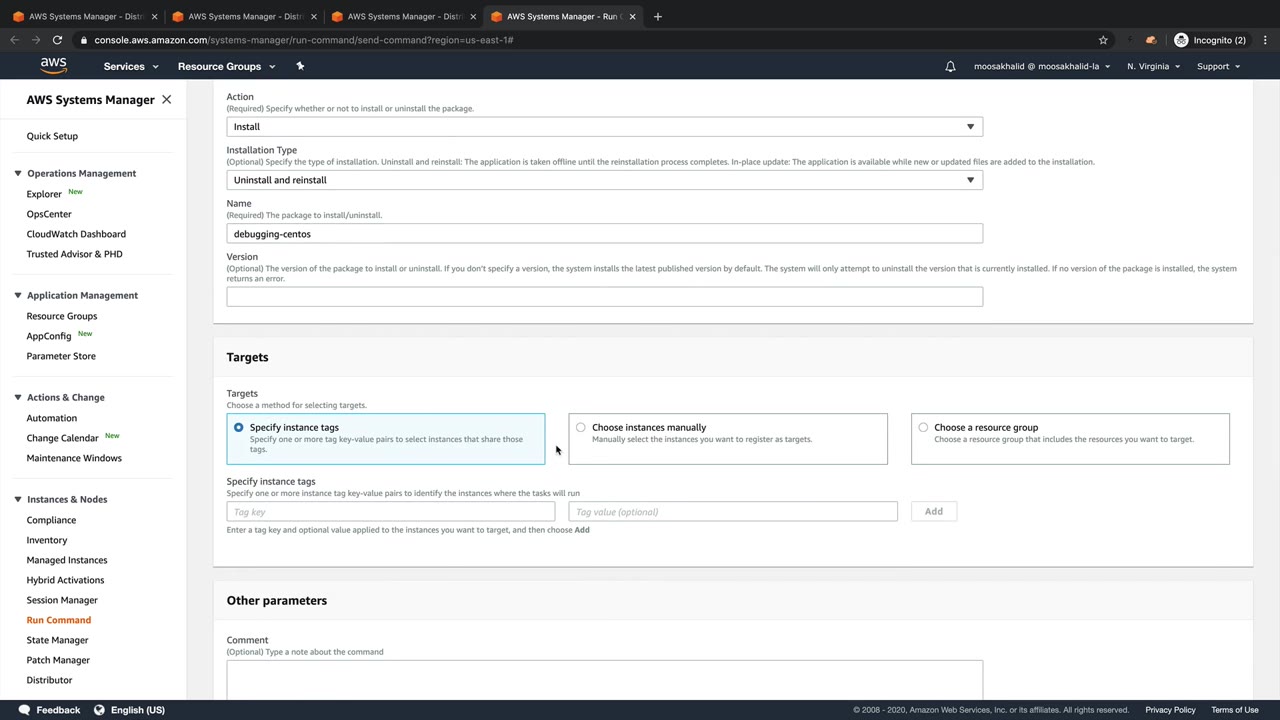Click the Add tag button

[x=933, y=512]
